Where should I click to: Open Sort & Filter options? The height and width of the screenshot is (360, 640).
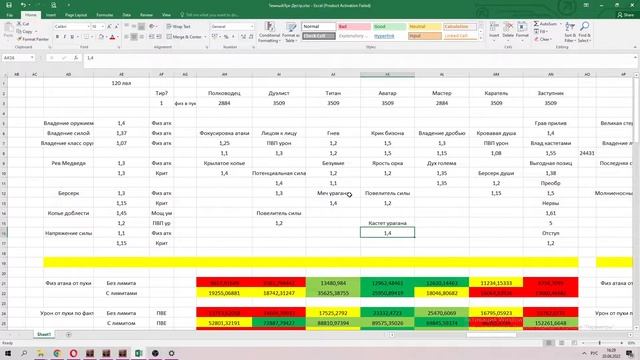(570, 32)
